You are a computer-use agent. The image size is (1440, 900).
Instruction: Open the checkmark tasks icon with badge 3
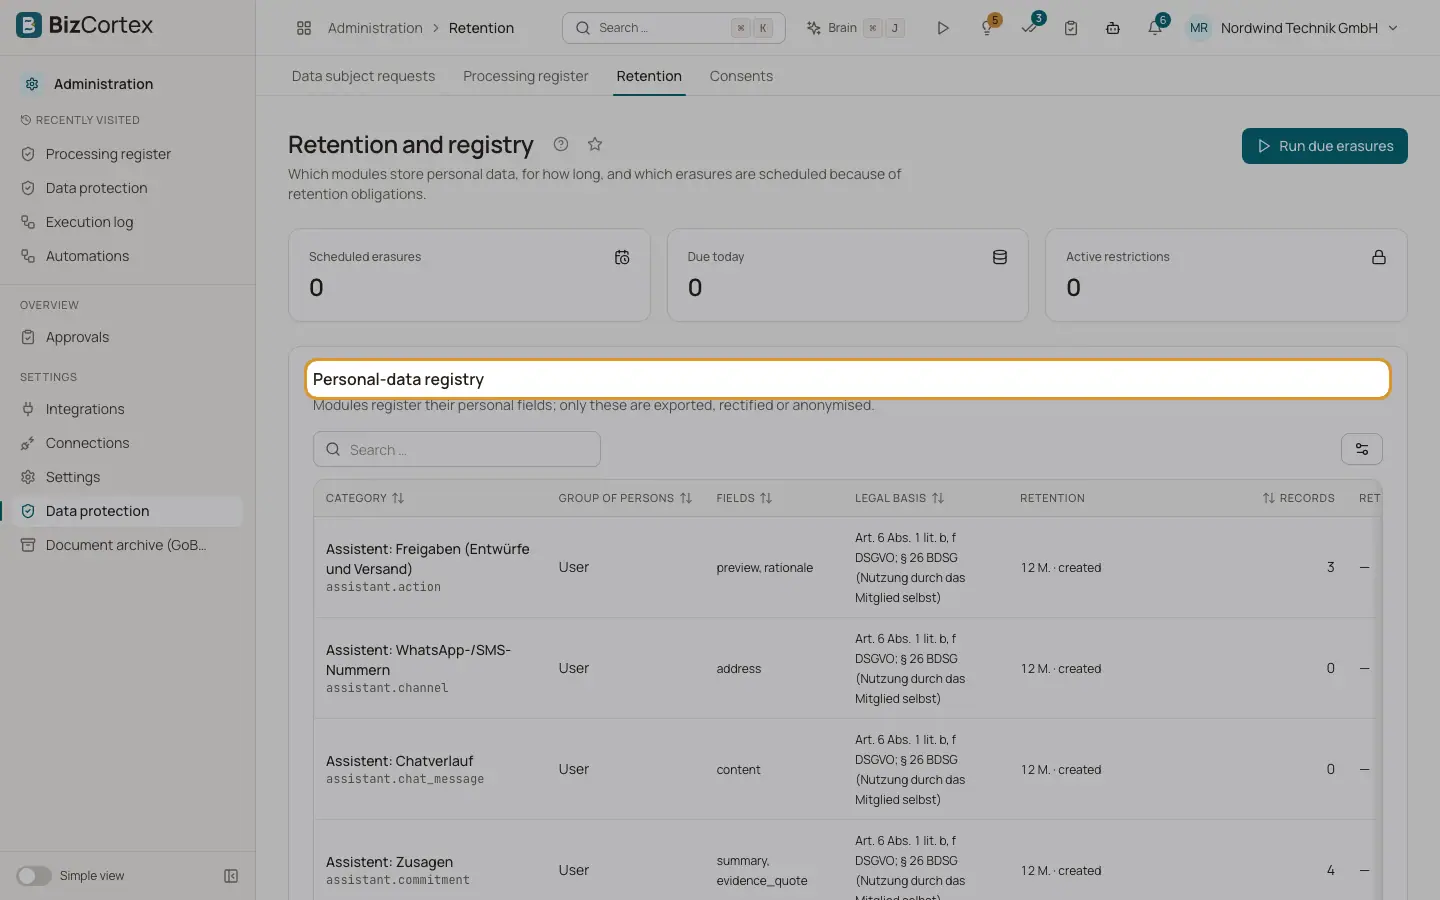point(1030,28)
